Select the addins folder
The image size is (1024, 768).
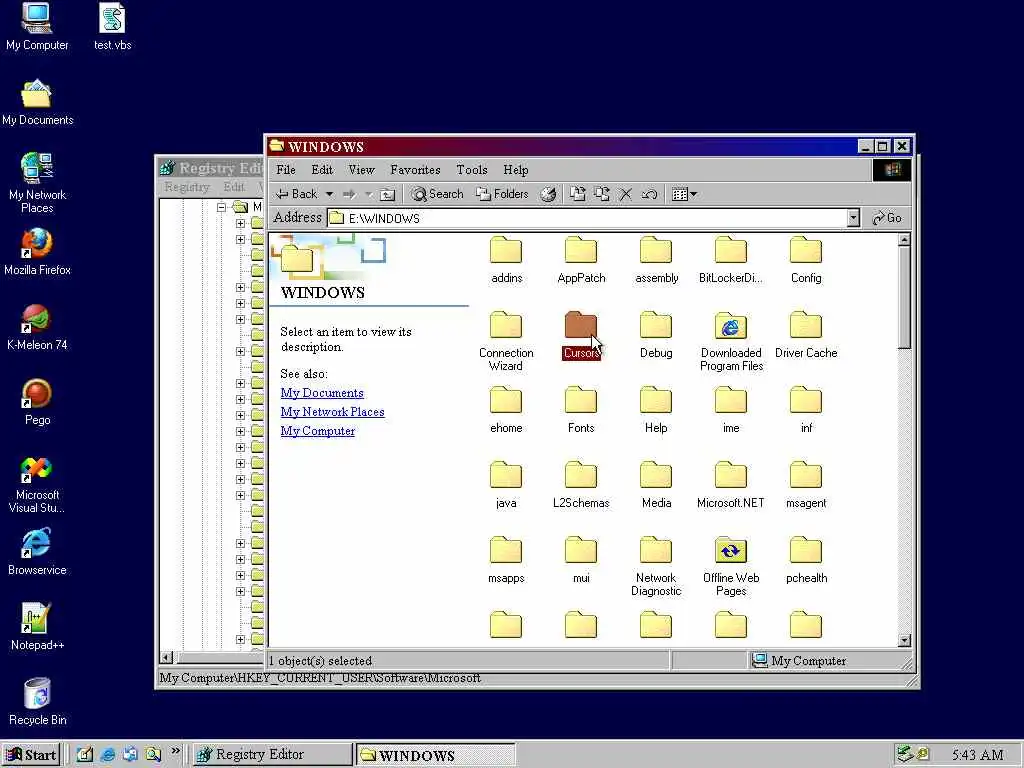(x=506, y=260)
